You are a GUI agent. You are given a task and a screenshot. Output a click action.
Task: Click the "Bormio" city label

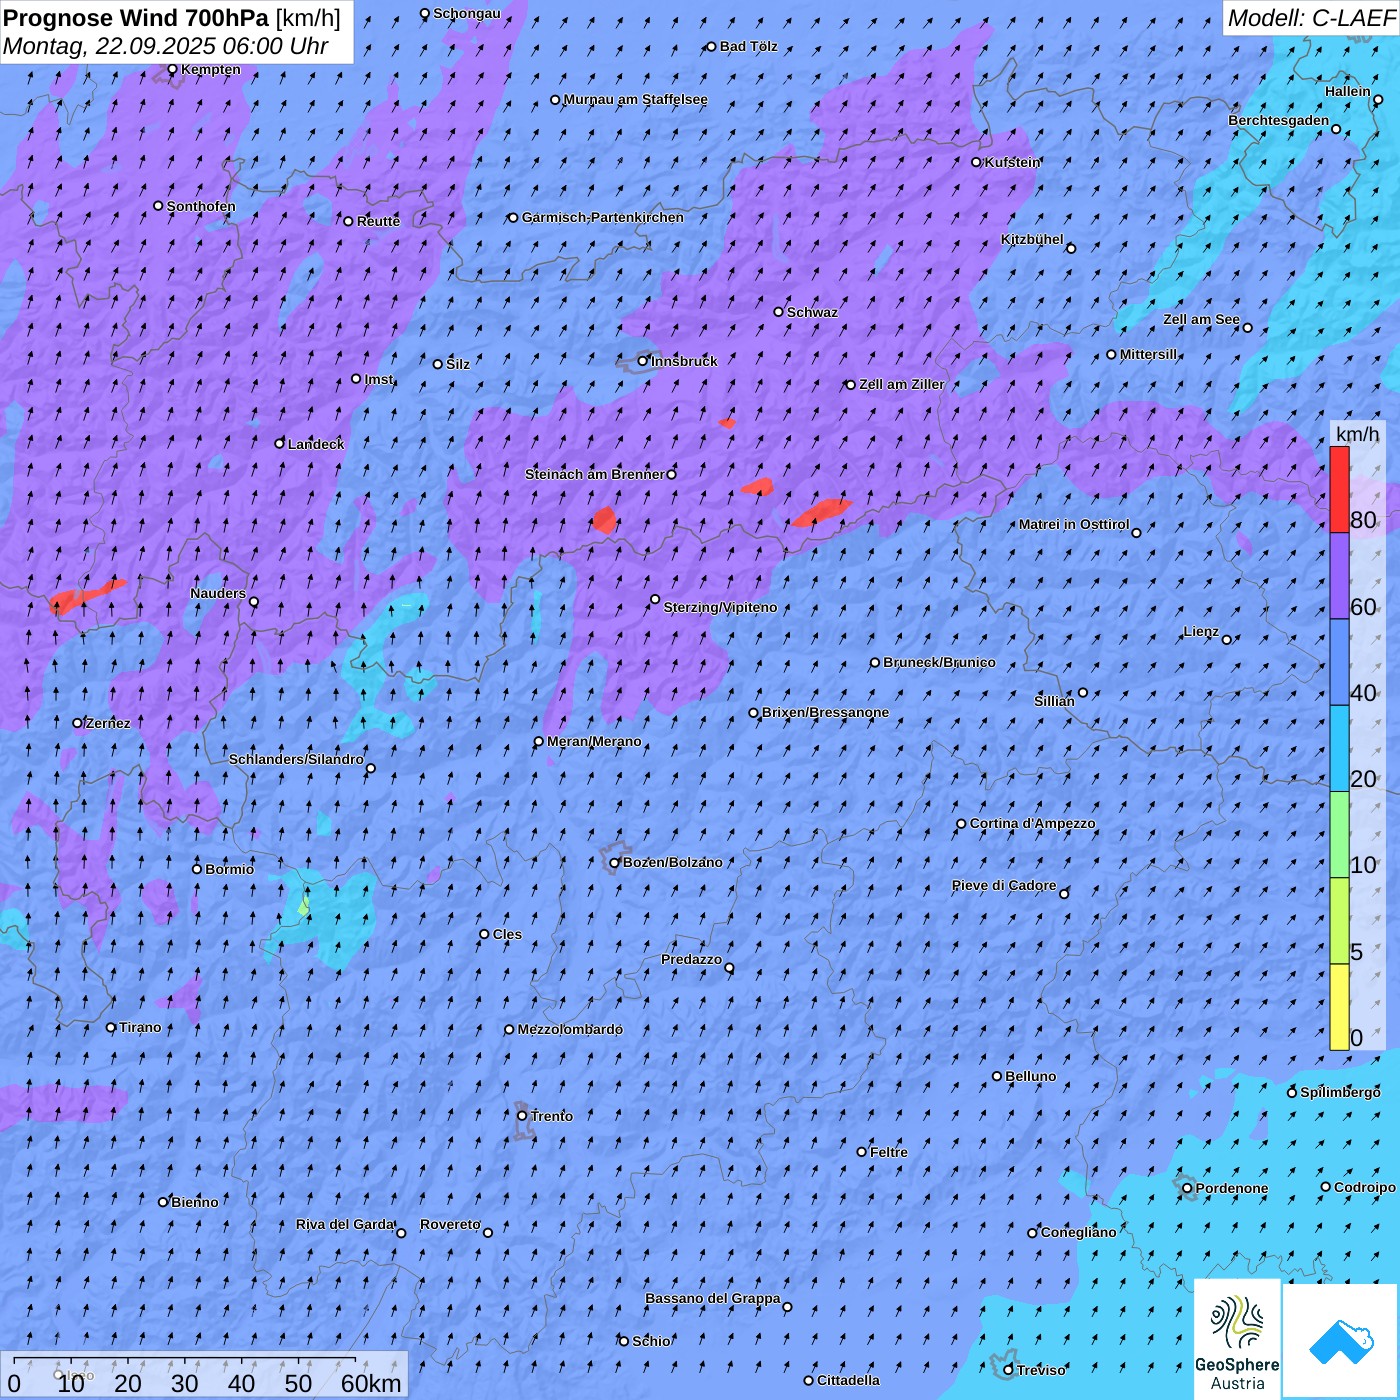point(229,869)
